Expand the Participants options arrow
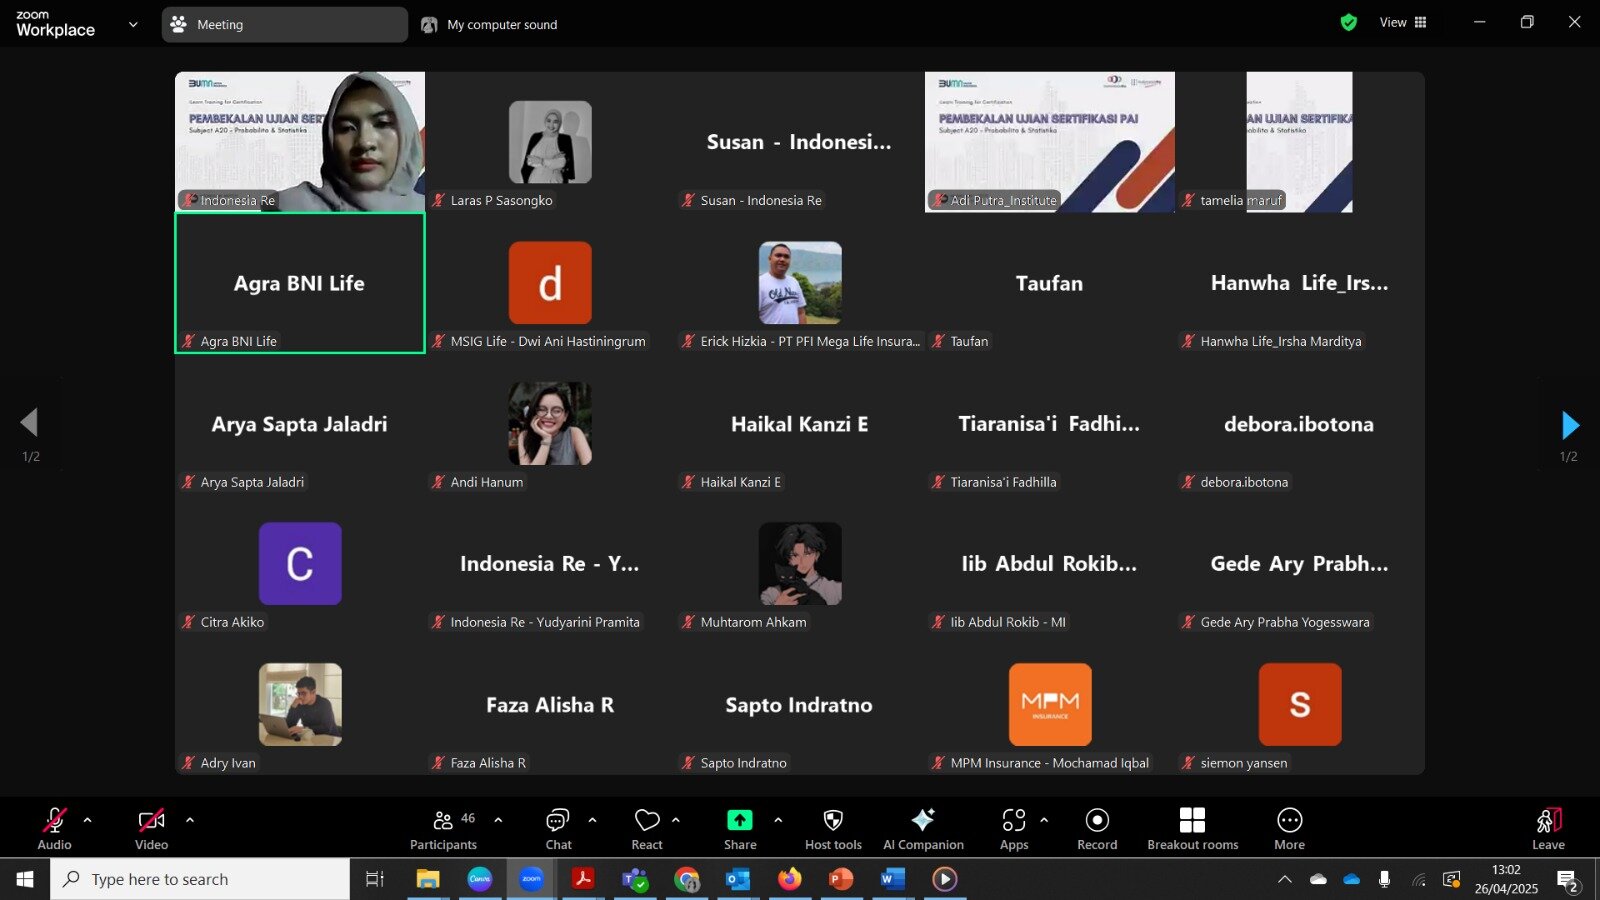Screen dimensions: 1600x900 pyautogui.click(x=498, y=820)
